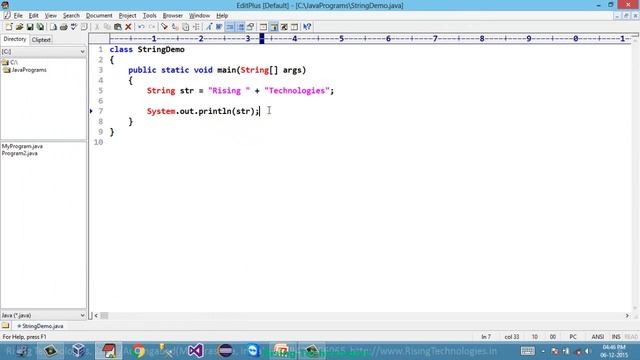This screenshot has width=640, height=360.
Task: Click the folder icon left of document tabs
Action: coord(5,326)
